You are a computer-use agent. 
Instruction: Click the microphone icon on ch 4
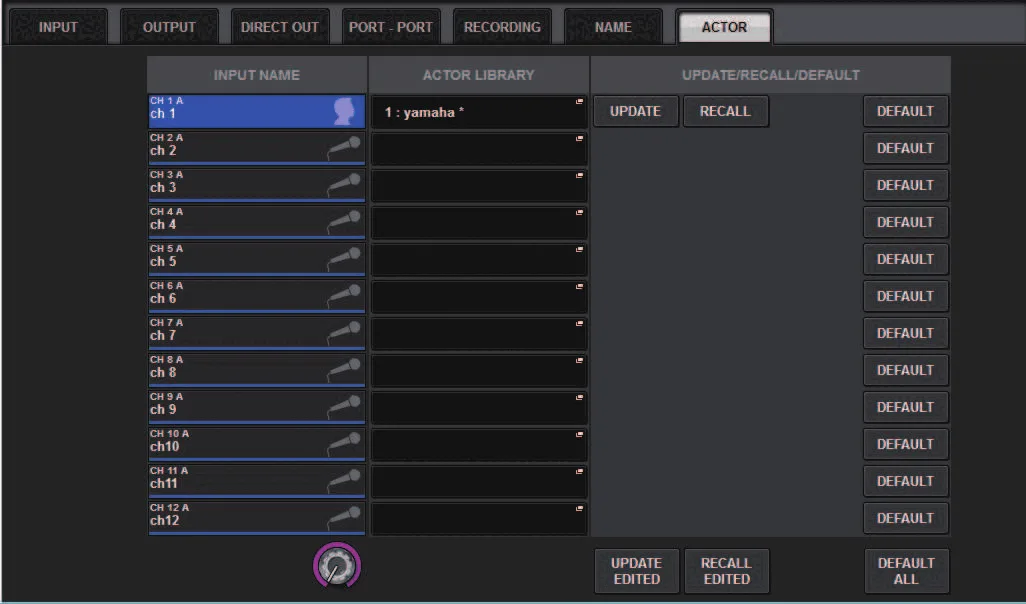pyautogui.click(x=344, y=222)
